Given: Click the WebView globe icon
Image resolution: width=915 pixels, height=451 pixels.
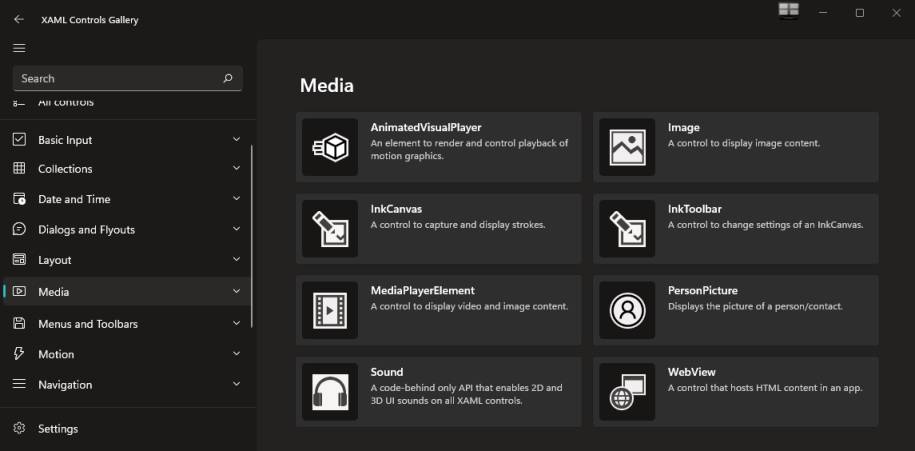Looking at the screenshot, I should coord(627,392).
